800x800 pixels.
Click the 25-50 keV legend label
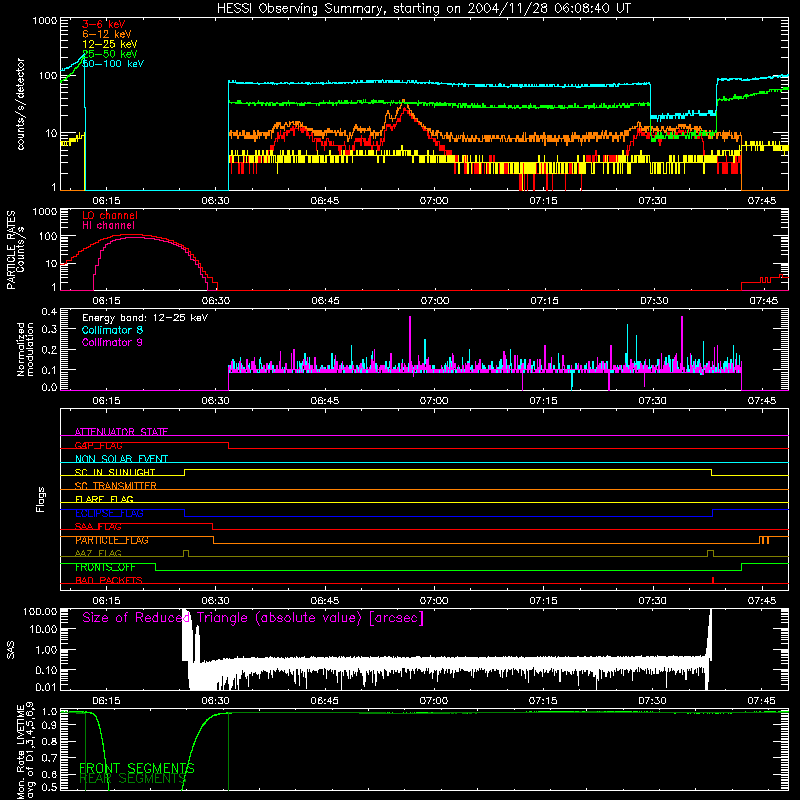[110, 54]
